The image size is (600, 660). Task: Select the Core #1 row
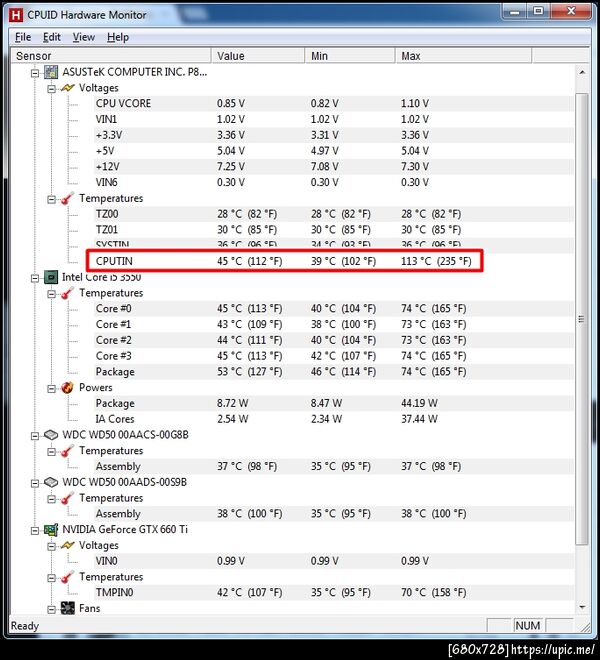click(x=334, y=325)
